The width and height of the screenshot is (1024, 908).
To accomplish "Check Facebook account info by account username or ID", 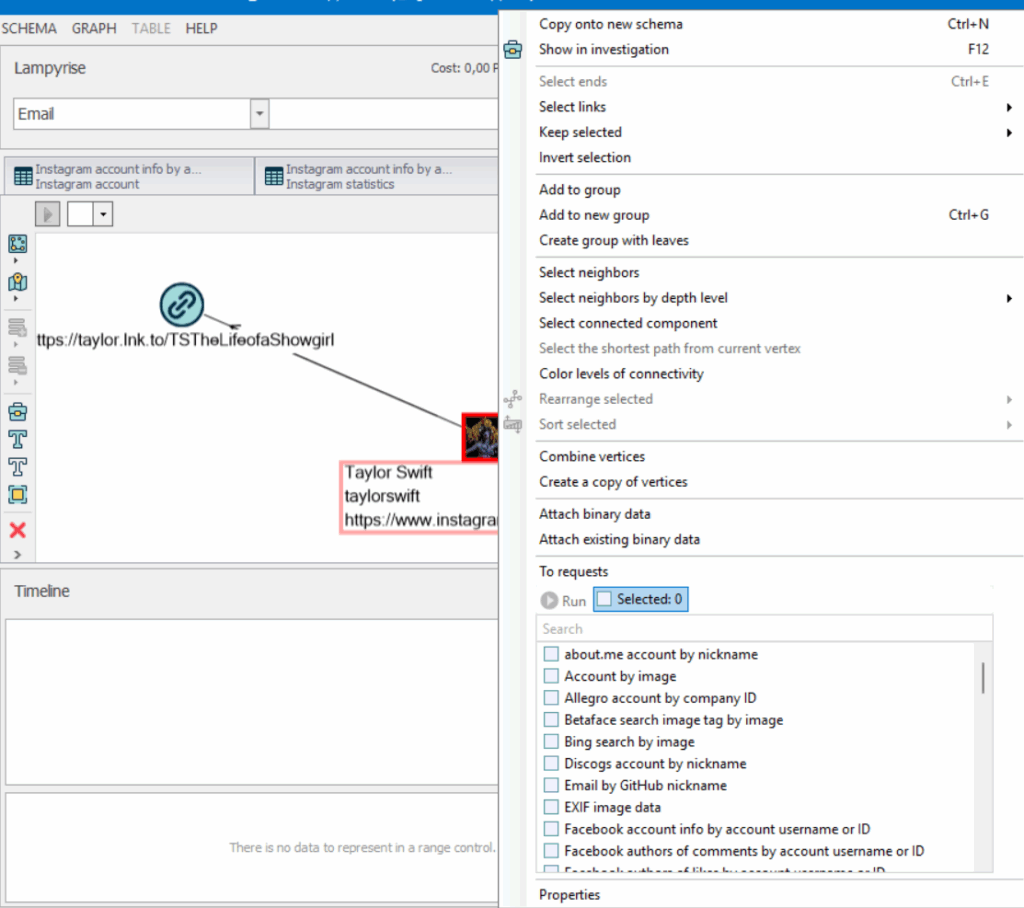I will coord(551,829).
